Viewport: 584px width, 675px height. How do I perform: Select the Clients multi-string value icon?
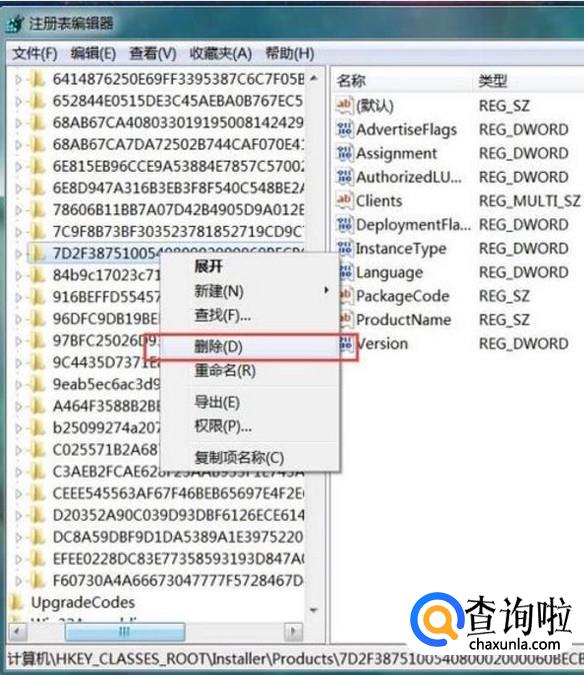(344, 200)
